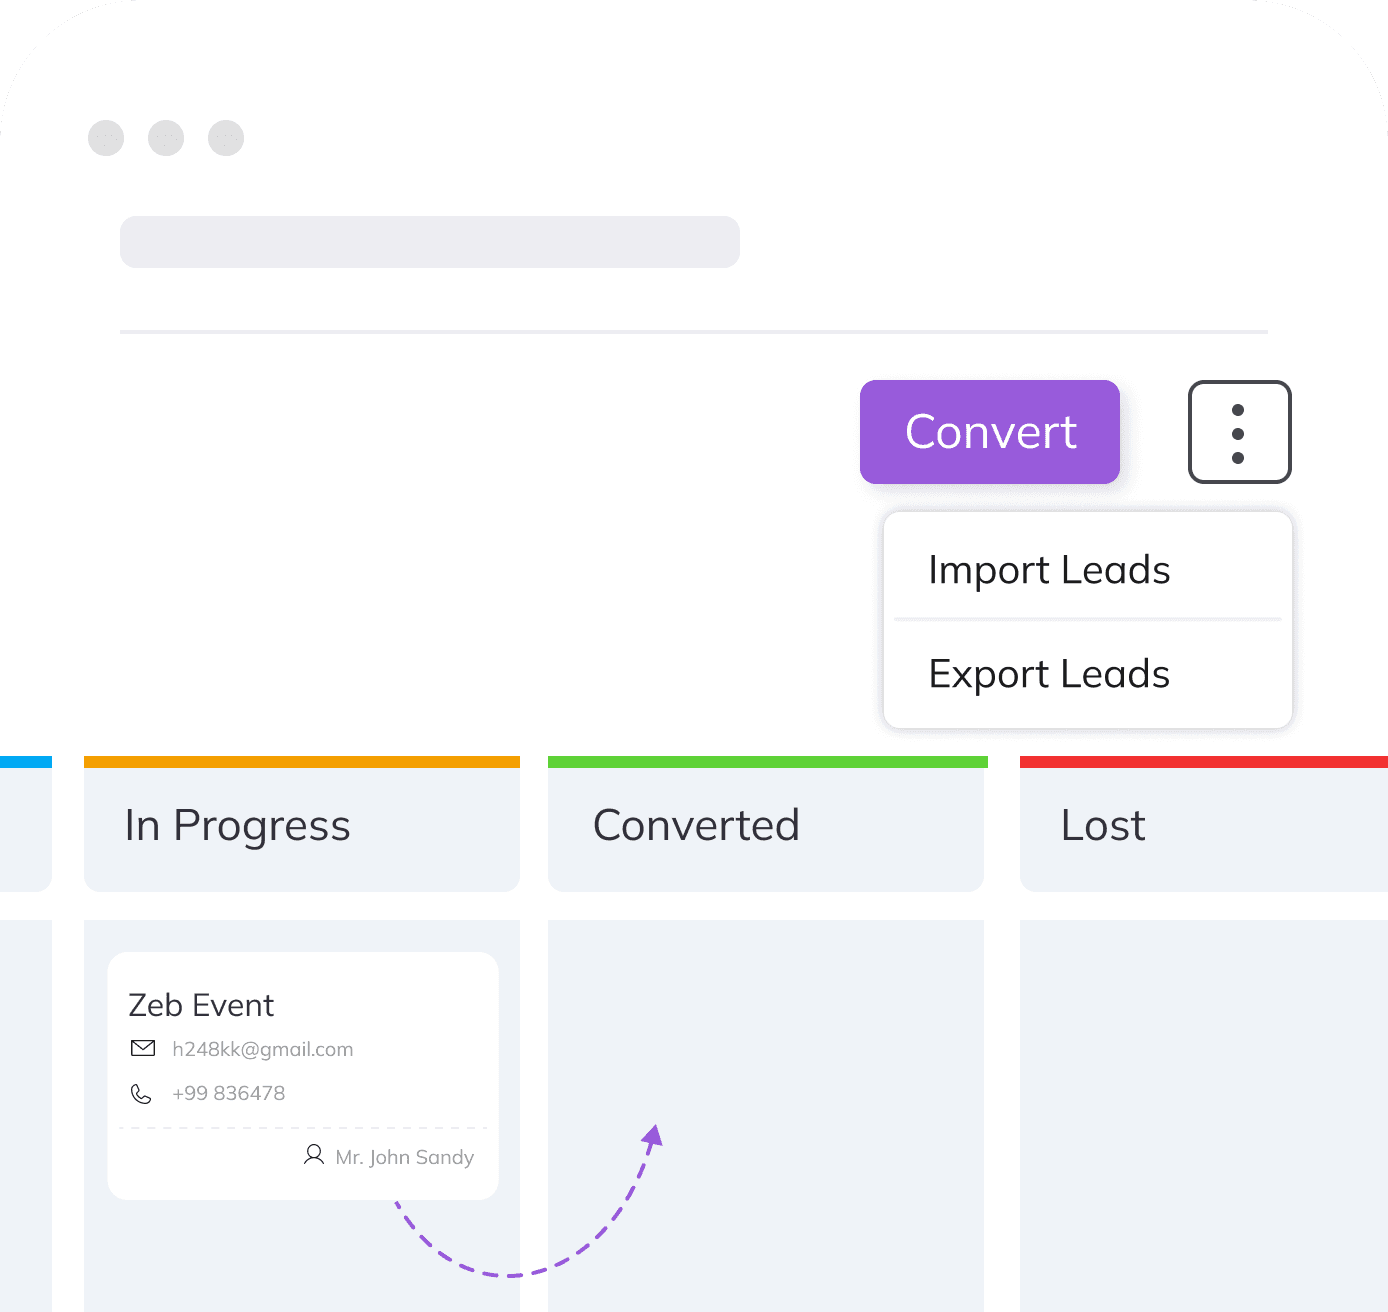Screen dimensions: 1388x1312
Task: Click the middle gray window dot
Action: point(166,138)
